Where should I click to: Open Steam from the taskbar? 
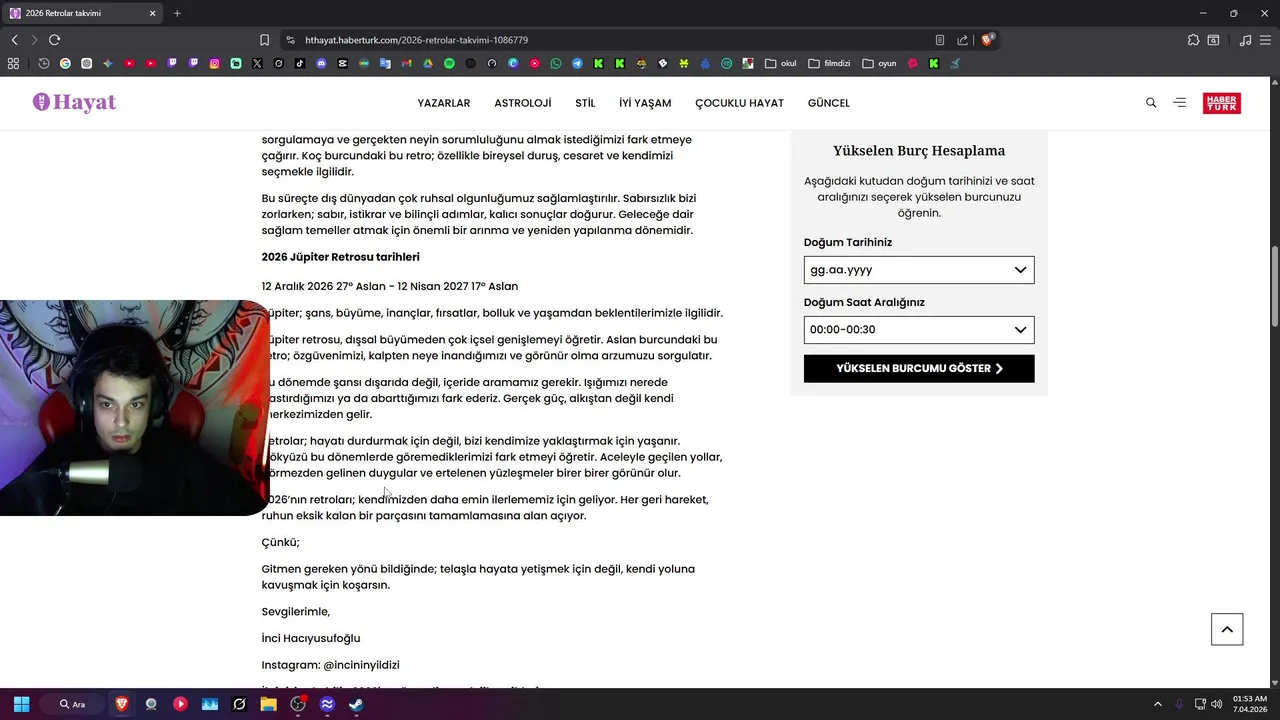[x=356, y=704]
